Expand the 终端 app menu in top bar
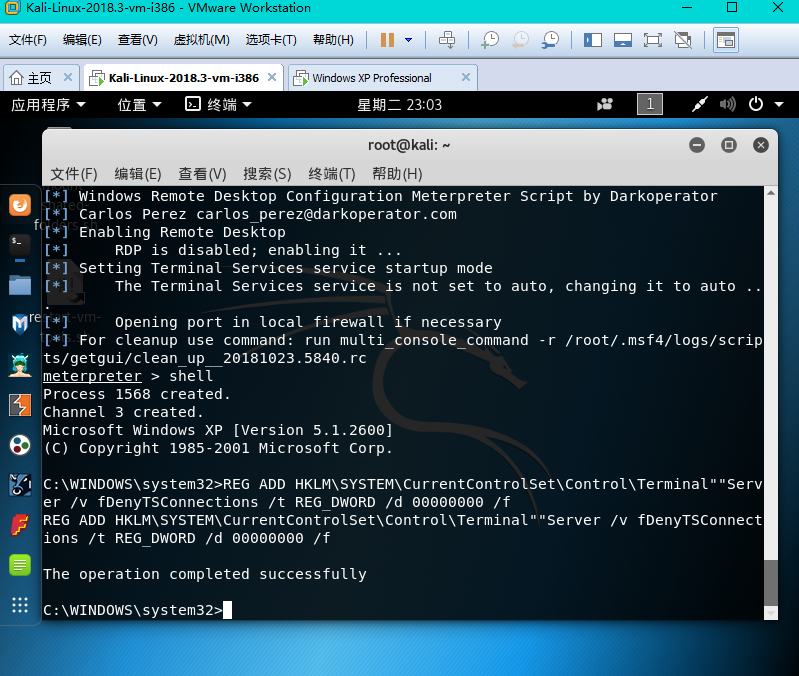Viewport: 799px width, 676px height. click(218, 104)
